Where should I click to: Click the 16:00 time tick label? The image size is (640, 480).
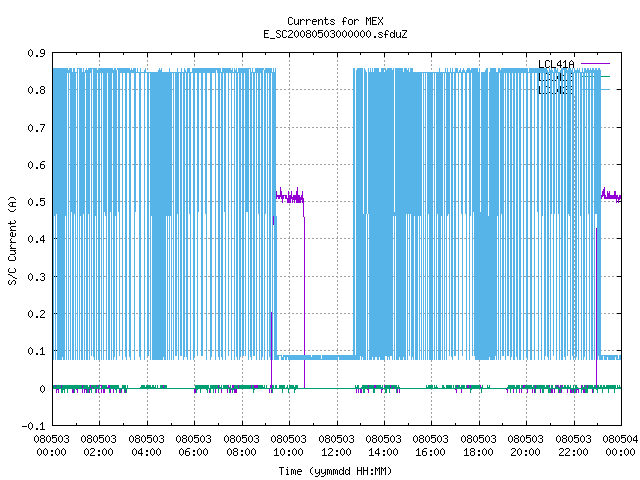tap(431, 452)
